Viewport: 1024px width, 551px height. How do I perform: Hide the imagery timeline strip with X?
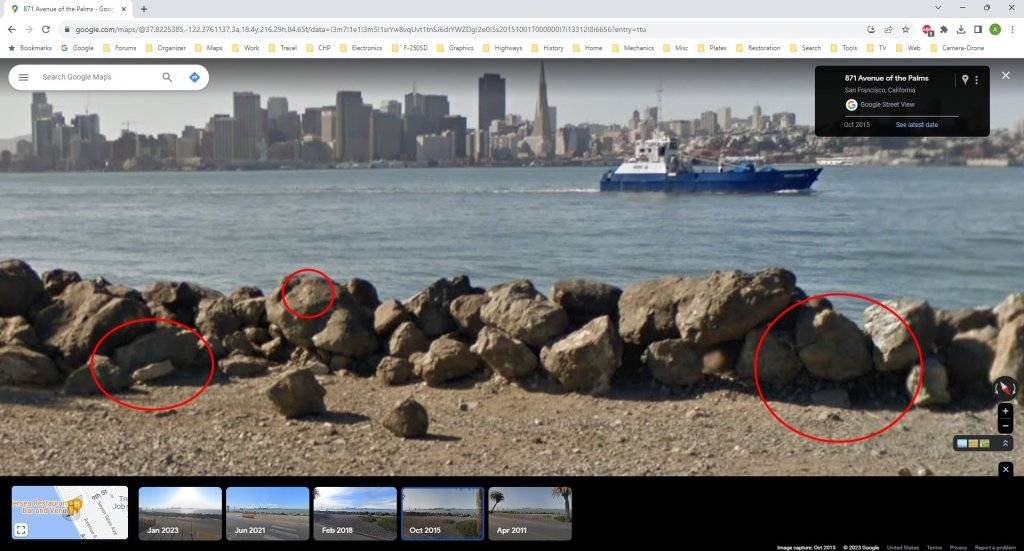(x=1006, y=469)
